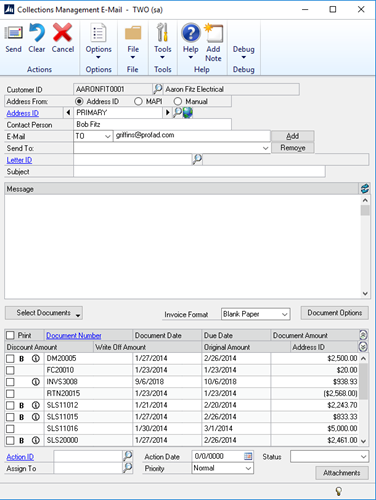Follow the Document Number column link

[x=74, y=335]
